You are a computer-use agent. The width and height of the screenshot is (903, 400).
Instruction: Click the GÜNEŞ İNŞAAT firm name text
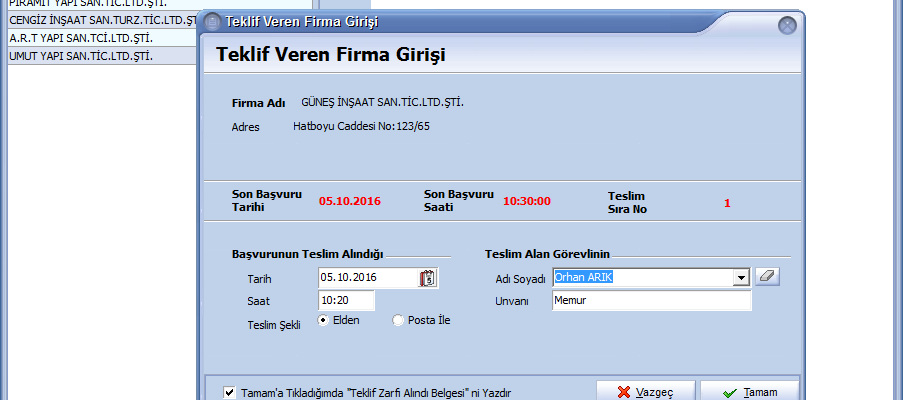tap(383, 102)
